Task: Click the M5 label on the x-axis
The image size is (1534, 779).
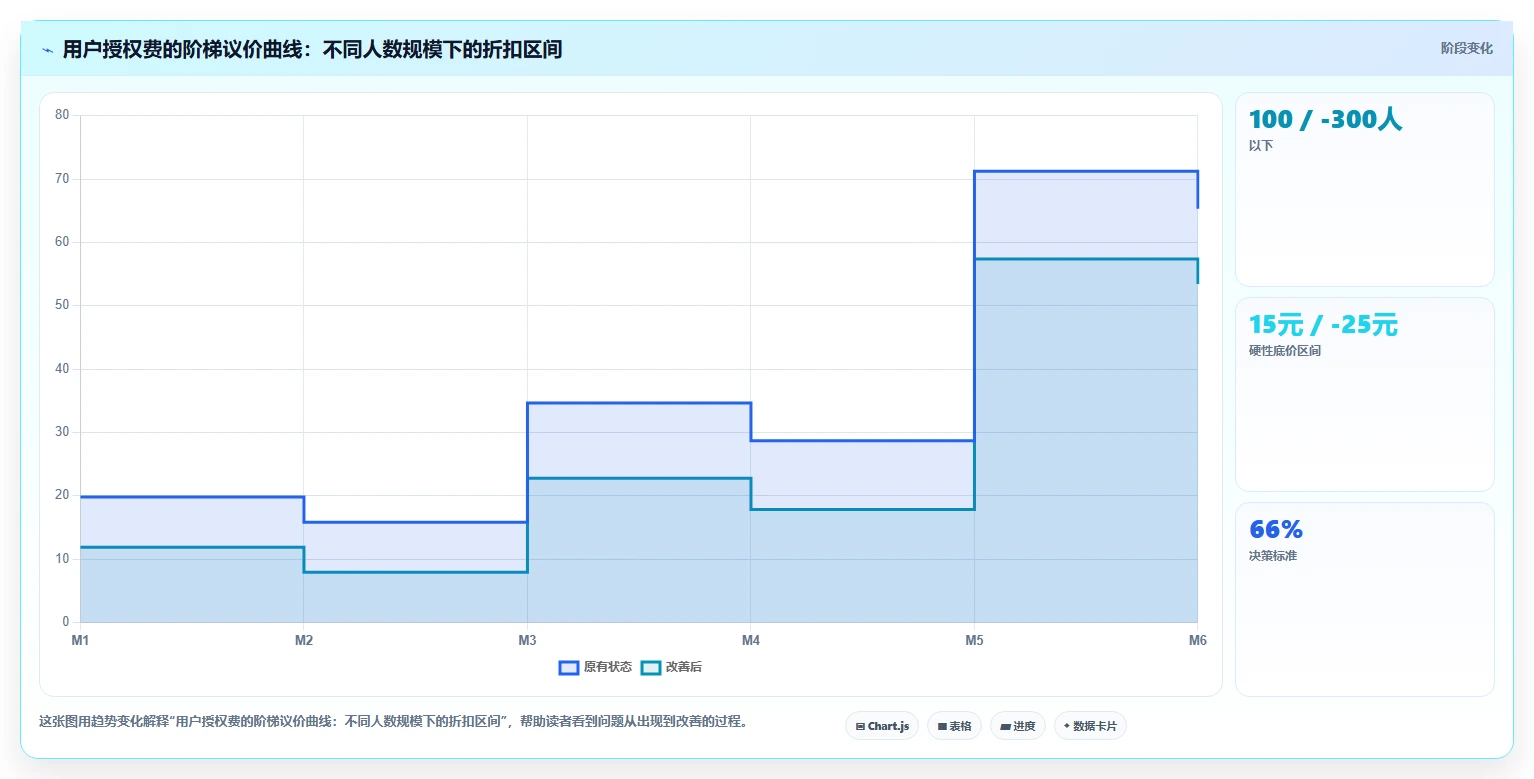Action: (x=974, y=641)
